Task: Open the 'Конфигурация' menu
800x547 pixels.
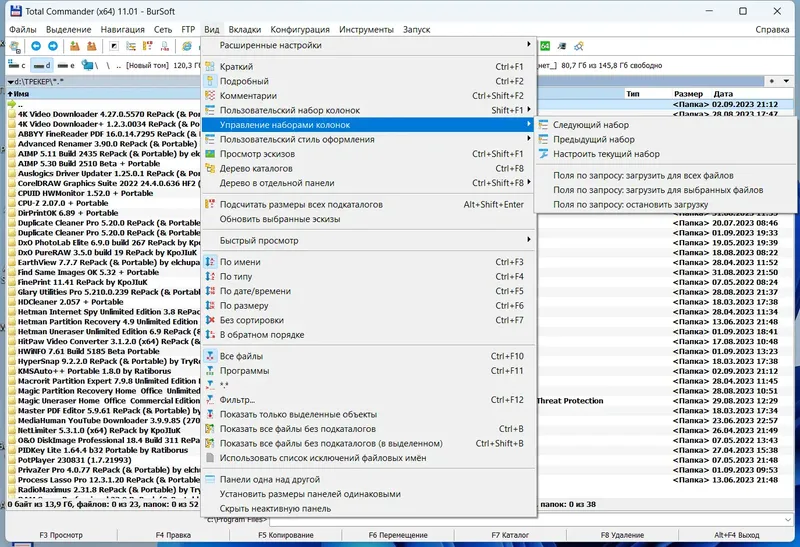Action: tap(300, 30)
